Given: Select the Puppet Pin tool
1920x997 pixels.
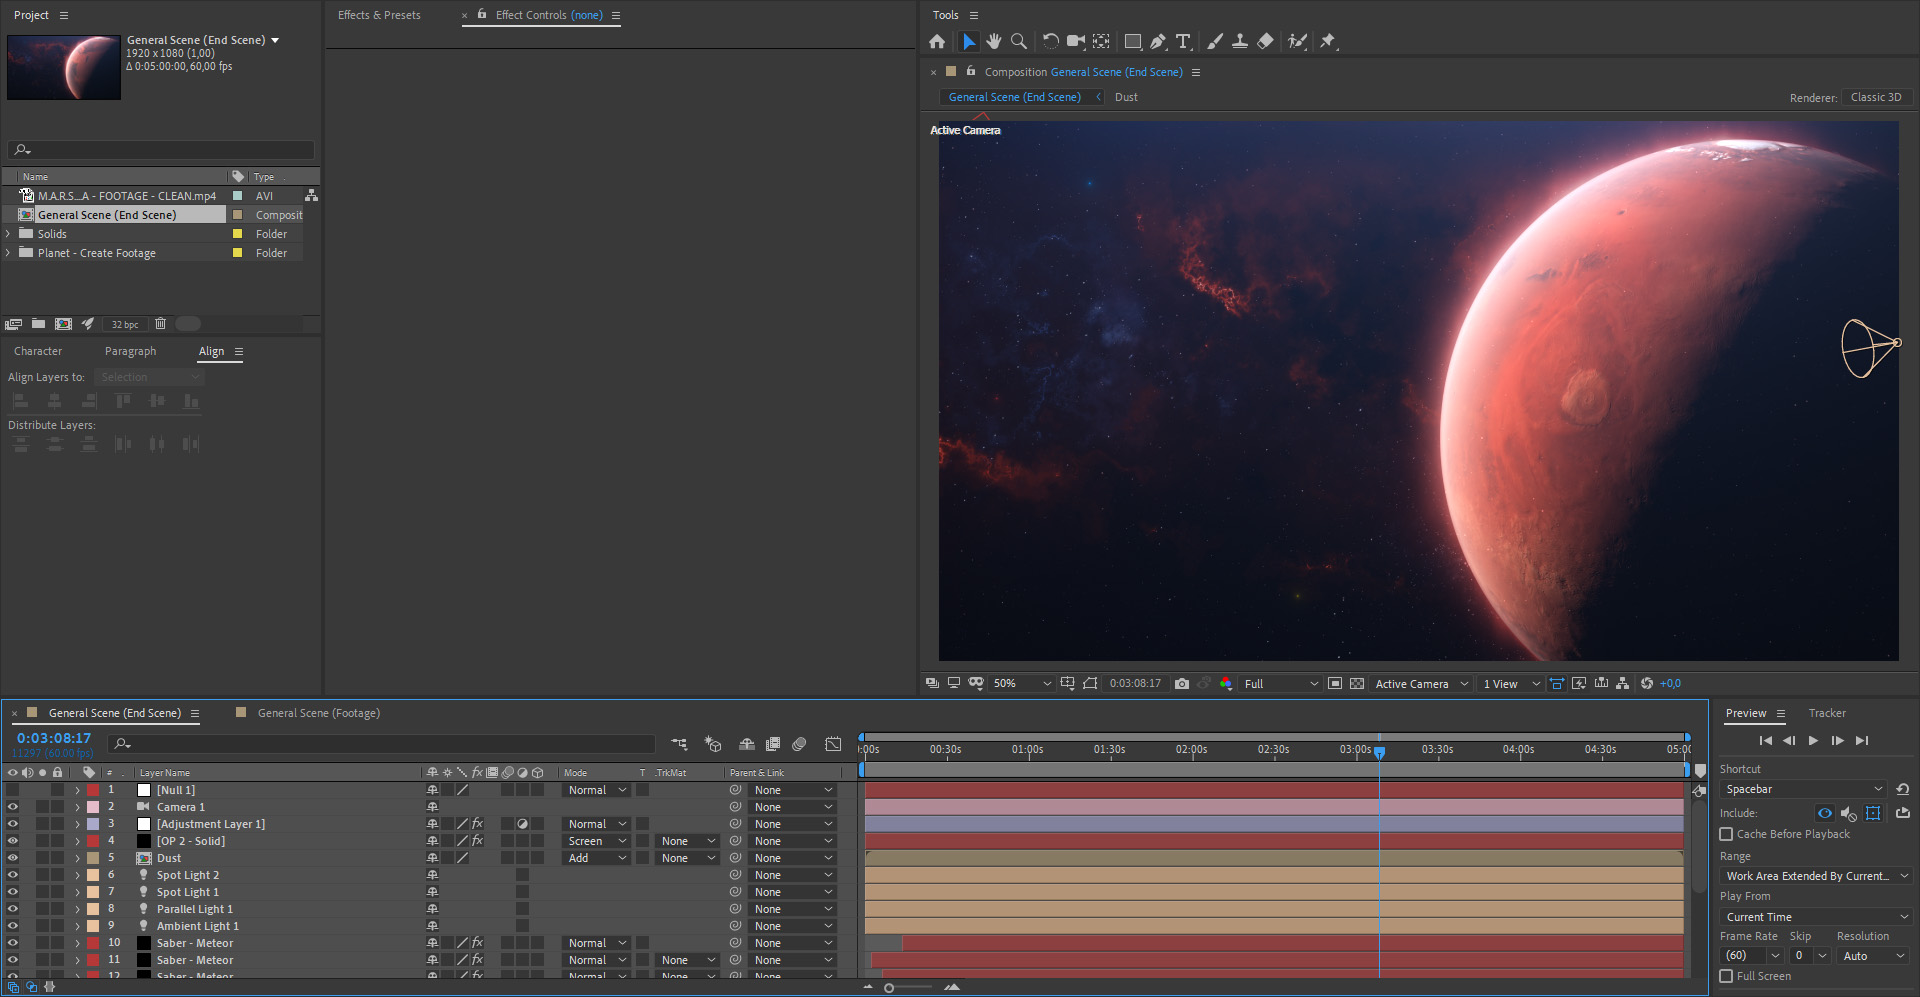Looking at the screenshot, I should pyautogui.click(x=1328, y=41).
